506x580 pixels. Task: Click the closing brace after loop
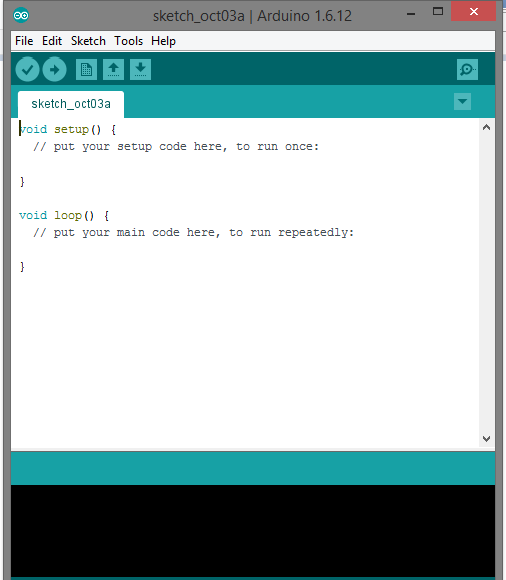click(x=22, y=267)
